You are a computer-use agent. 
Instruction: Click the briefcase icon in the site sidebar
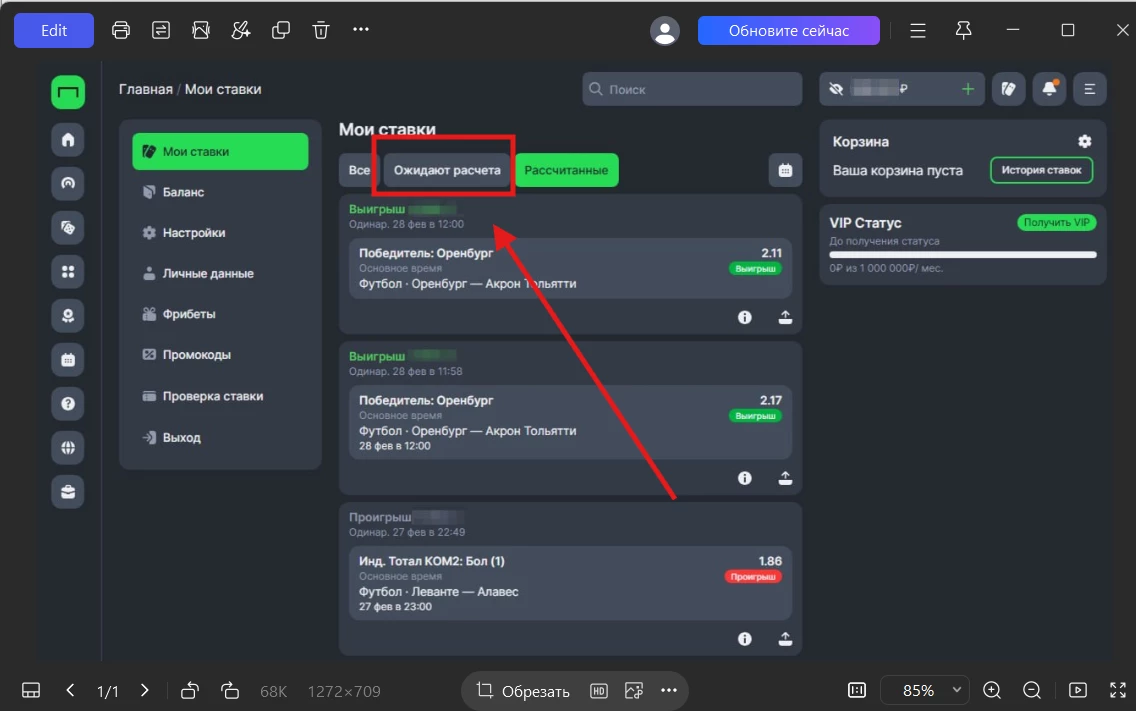click(68, 492)
